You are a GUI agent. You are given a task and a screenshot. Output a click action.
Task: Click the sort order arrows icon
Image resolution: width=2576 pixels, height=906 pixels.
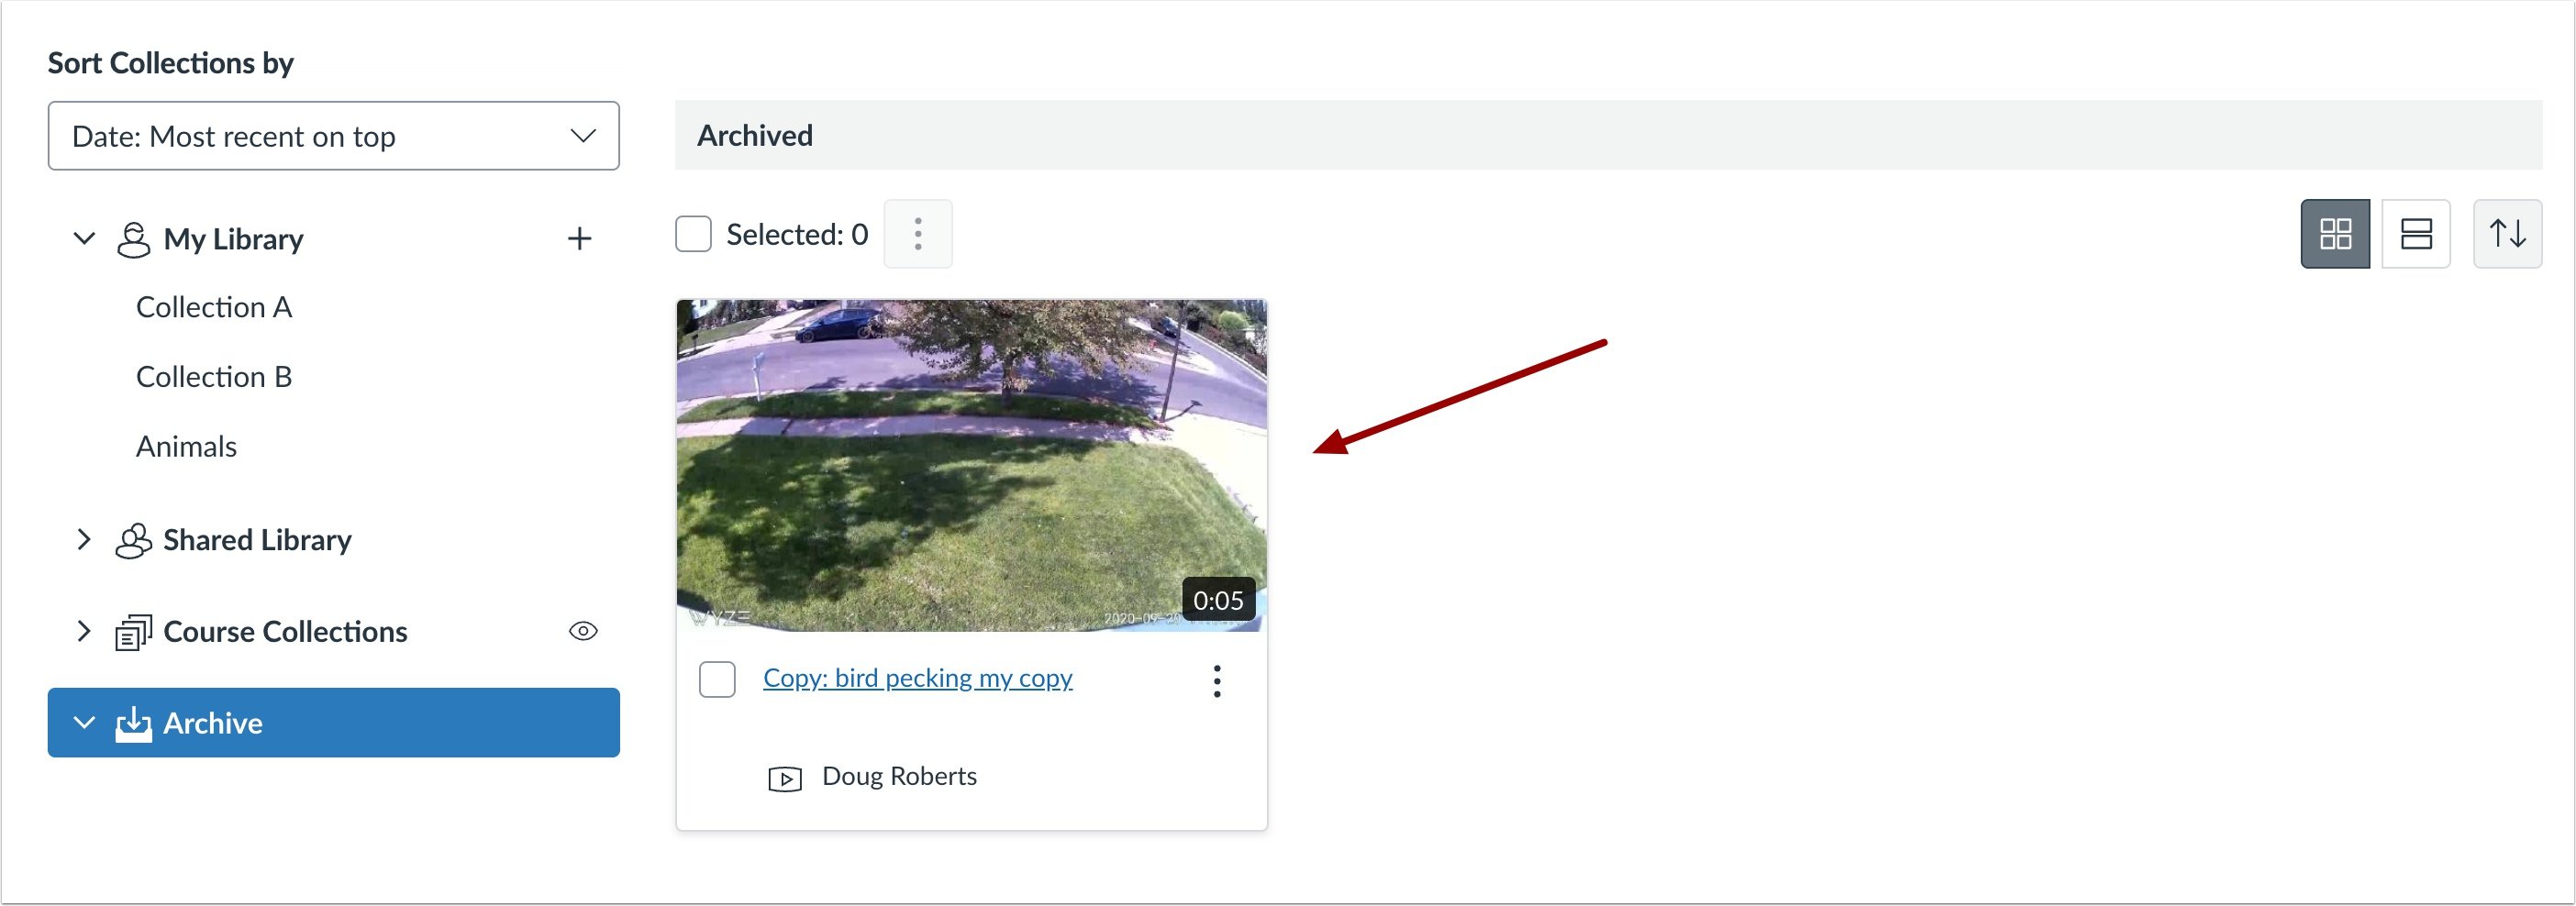pyautogui.click(x=2508, y=233)
